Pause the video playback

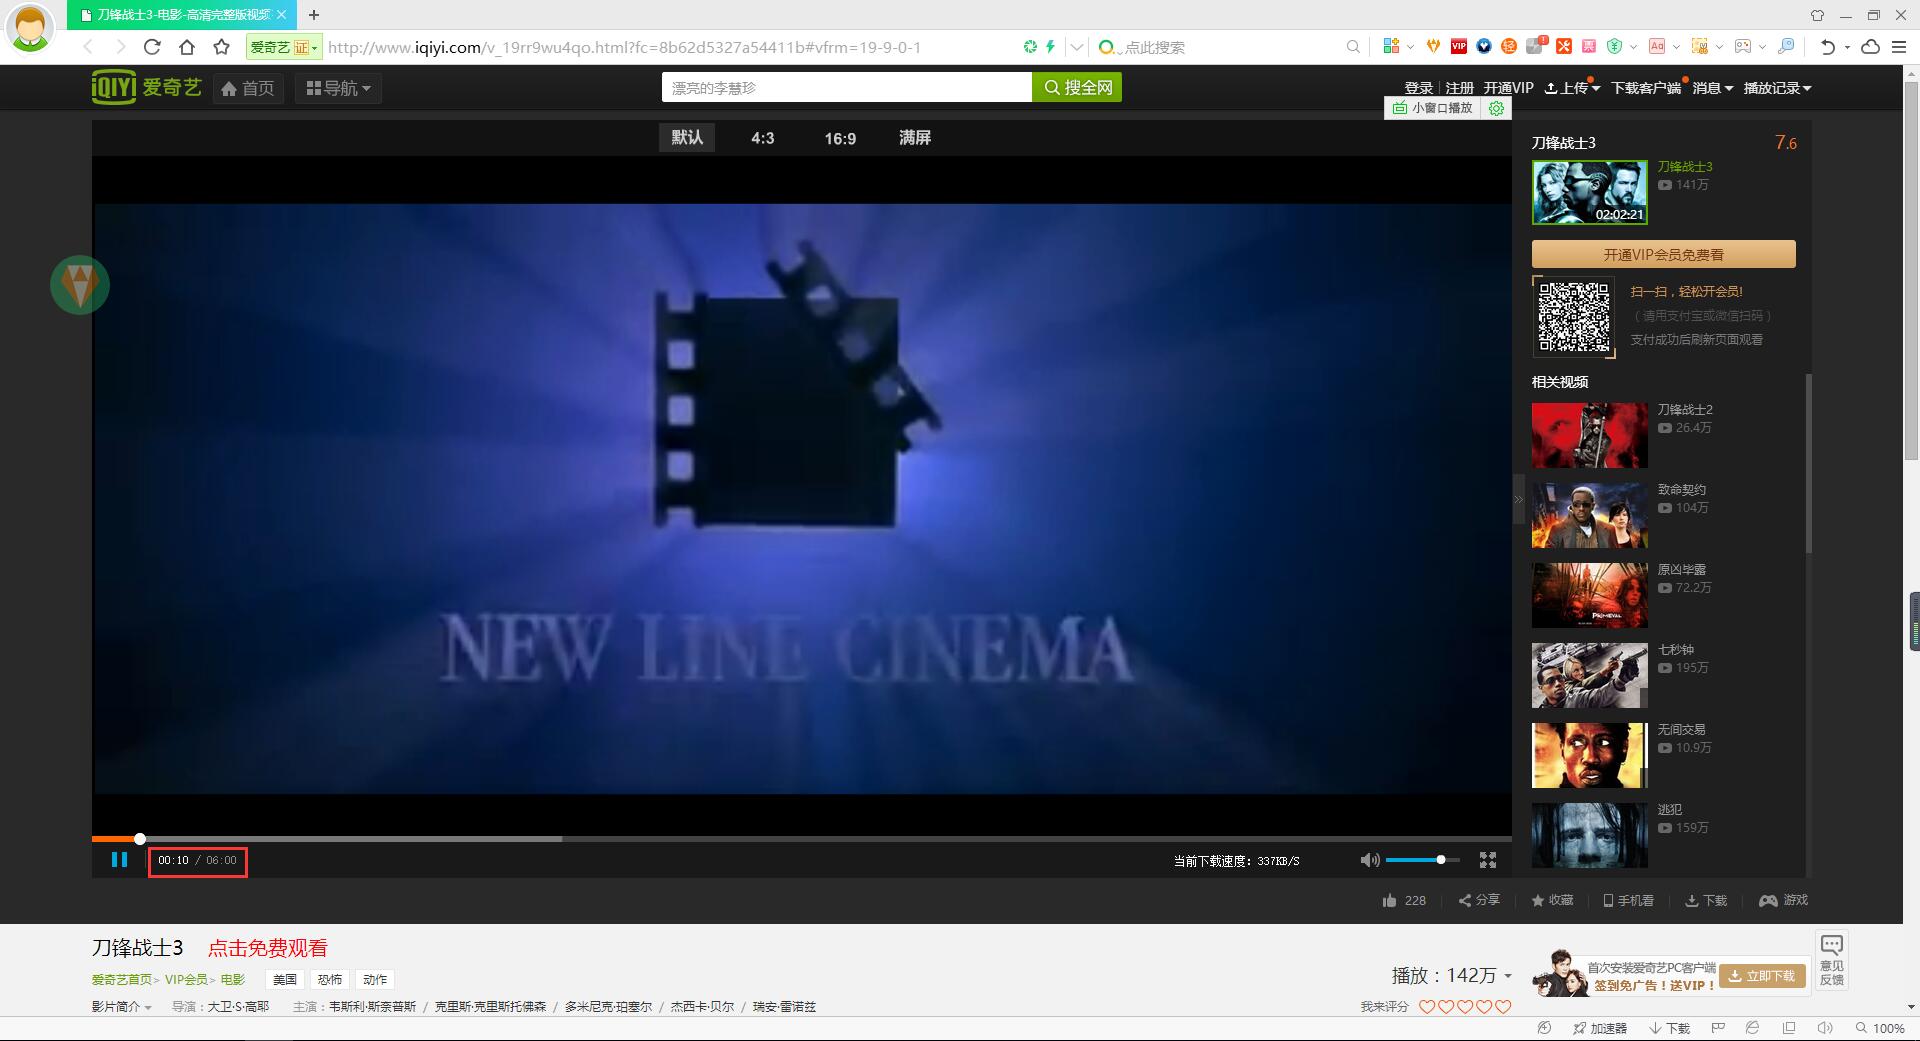(x=119, y=860)
